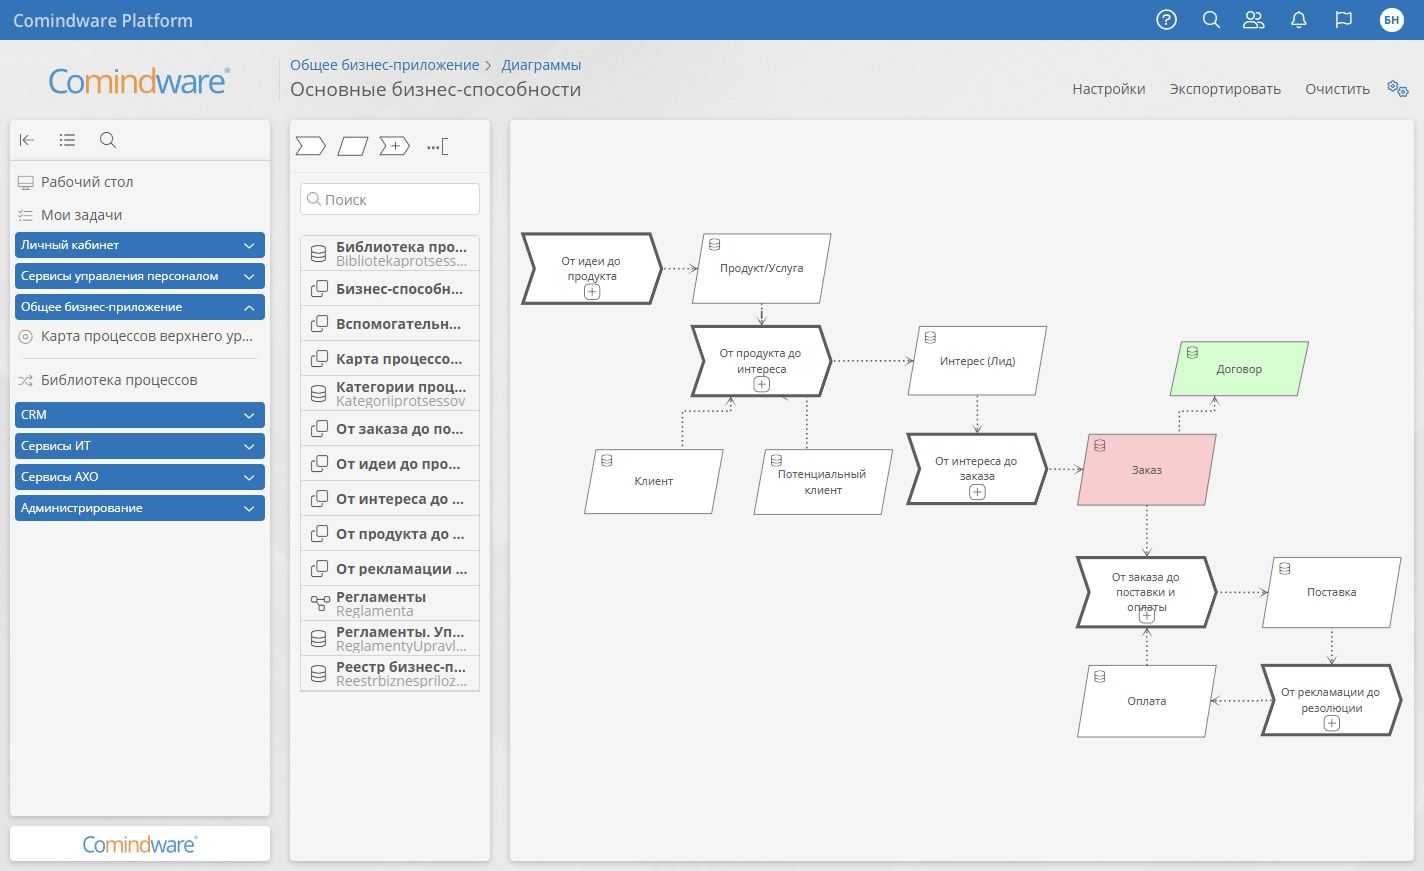
Task: Open 'Мои задачи' in the navigation
Action: tap(81, 215)
